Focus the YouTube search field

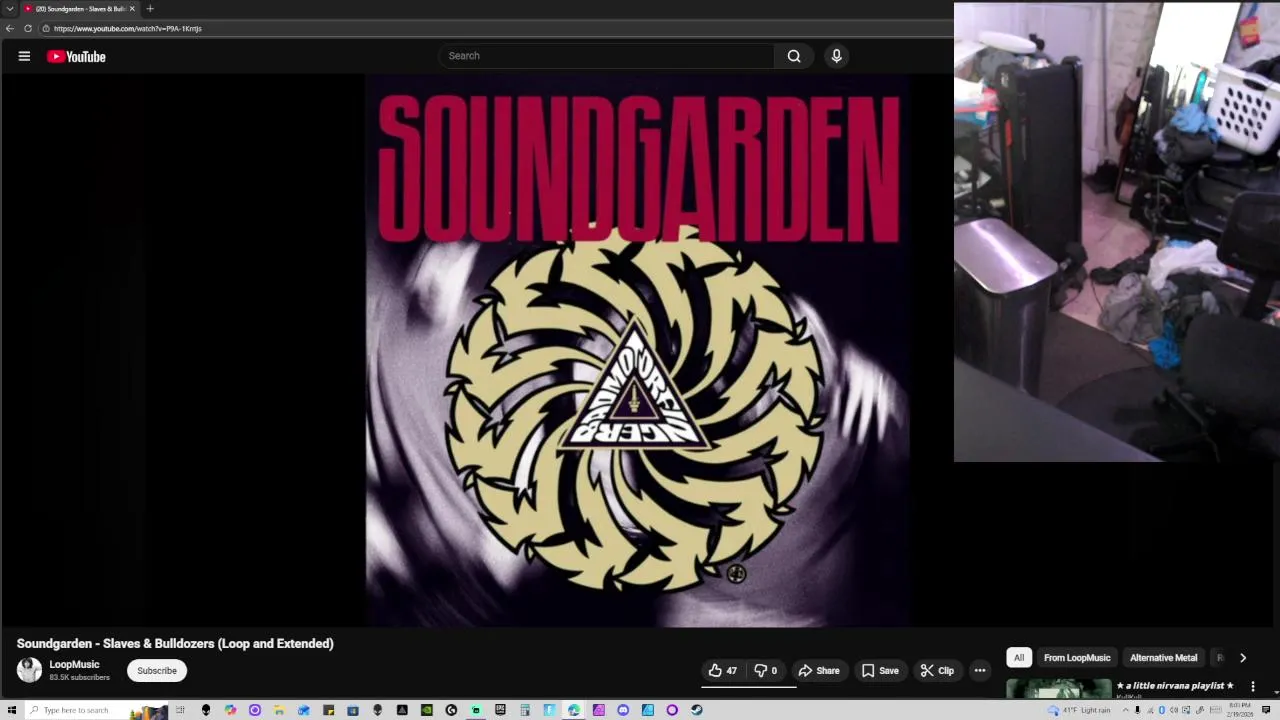[606, 56]
